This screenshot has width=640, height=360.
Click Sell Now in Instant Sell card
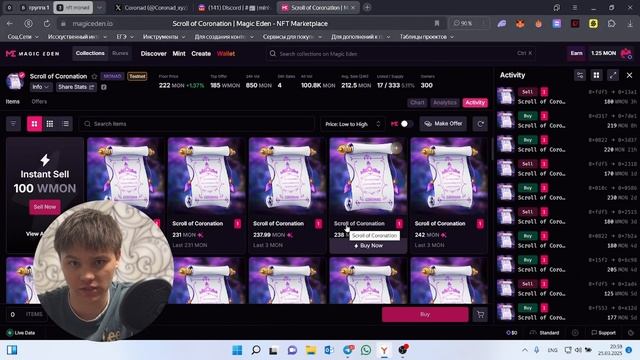tap(45, 207)
